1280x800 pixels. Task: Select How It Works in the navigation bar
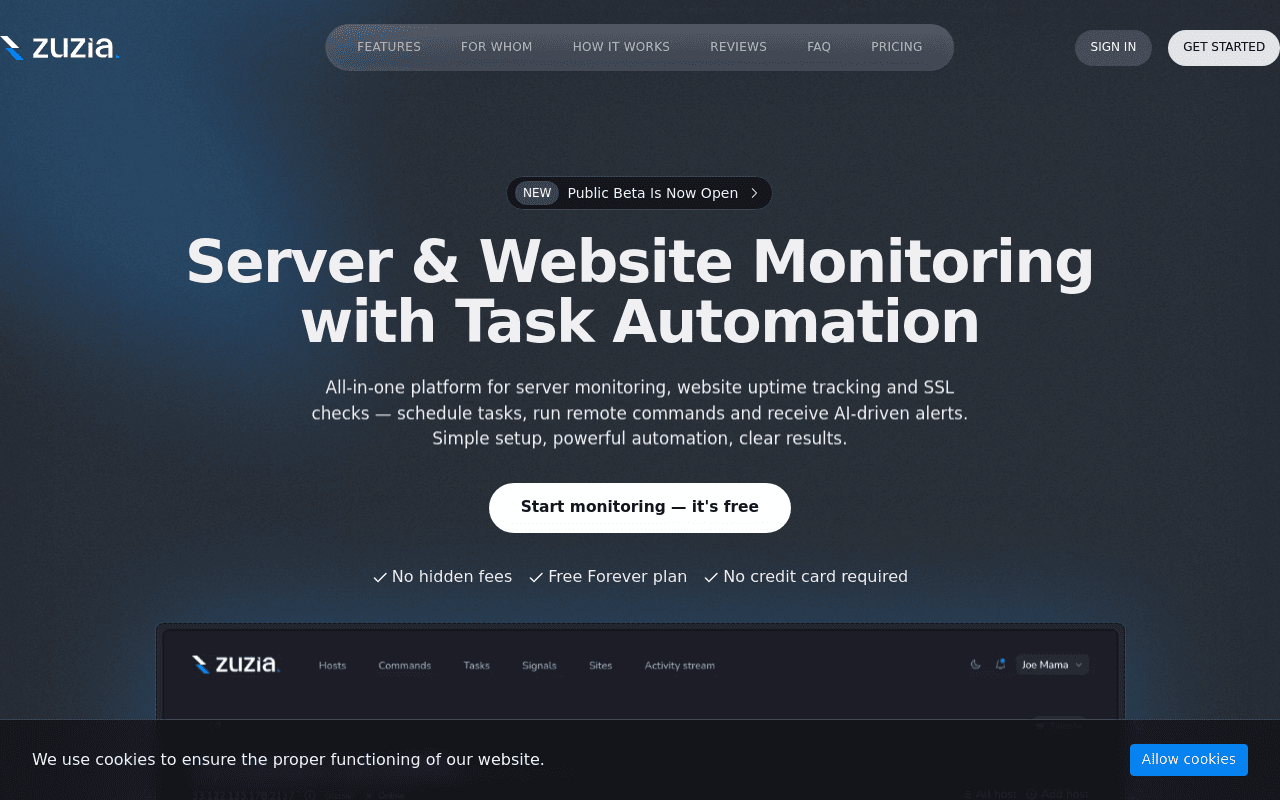[x=621, y=47]
